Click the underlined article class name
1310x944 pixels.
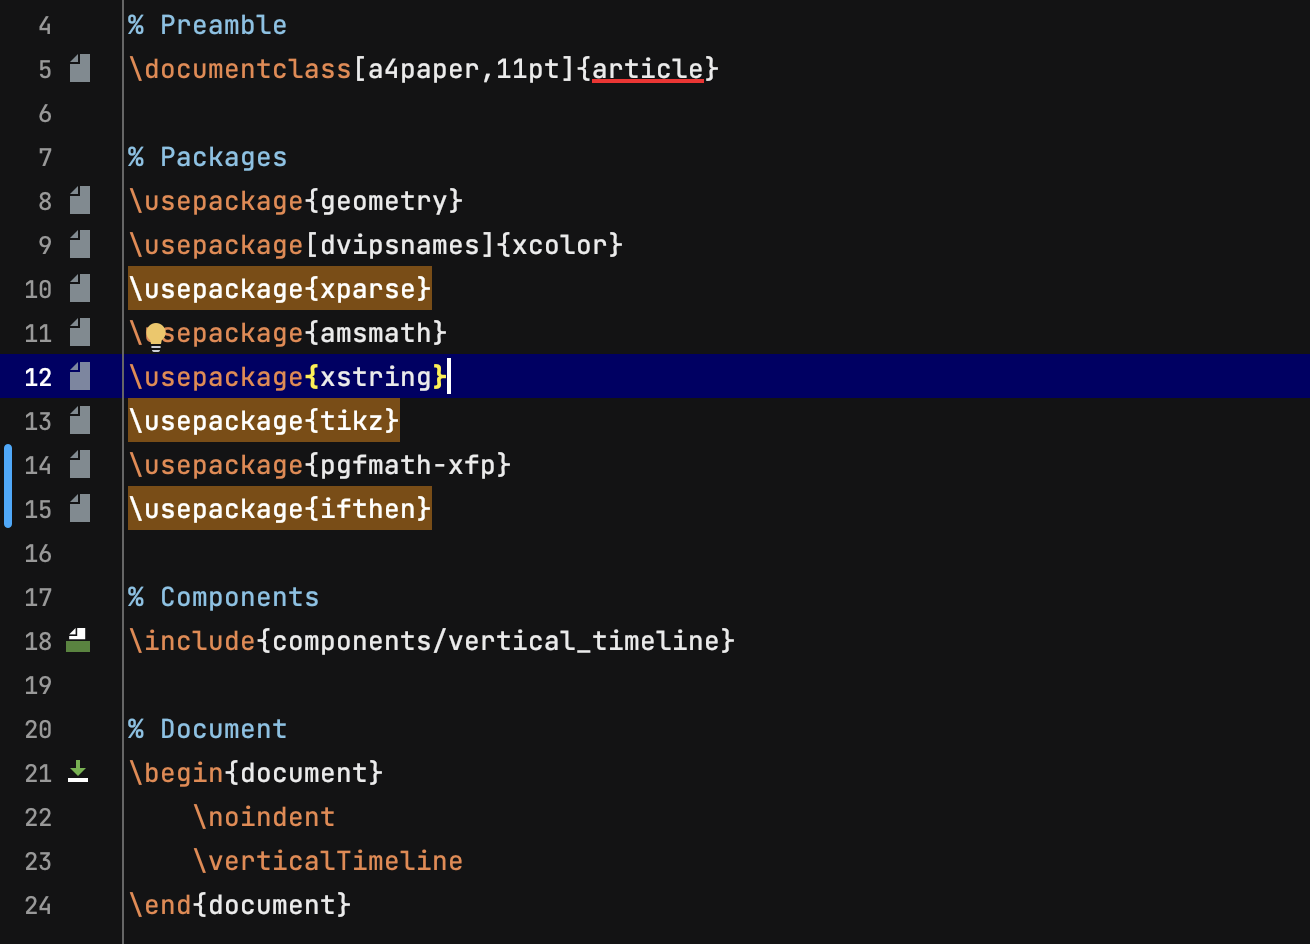pyautogui.click(x=647, y=68)
